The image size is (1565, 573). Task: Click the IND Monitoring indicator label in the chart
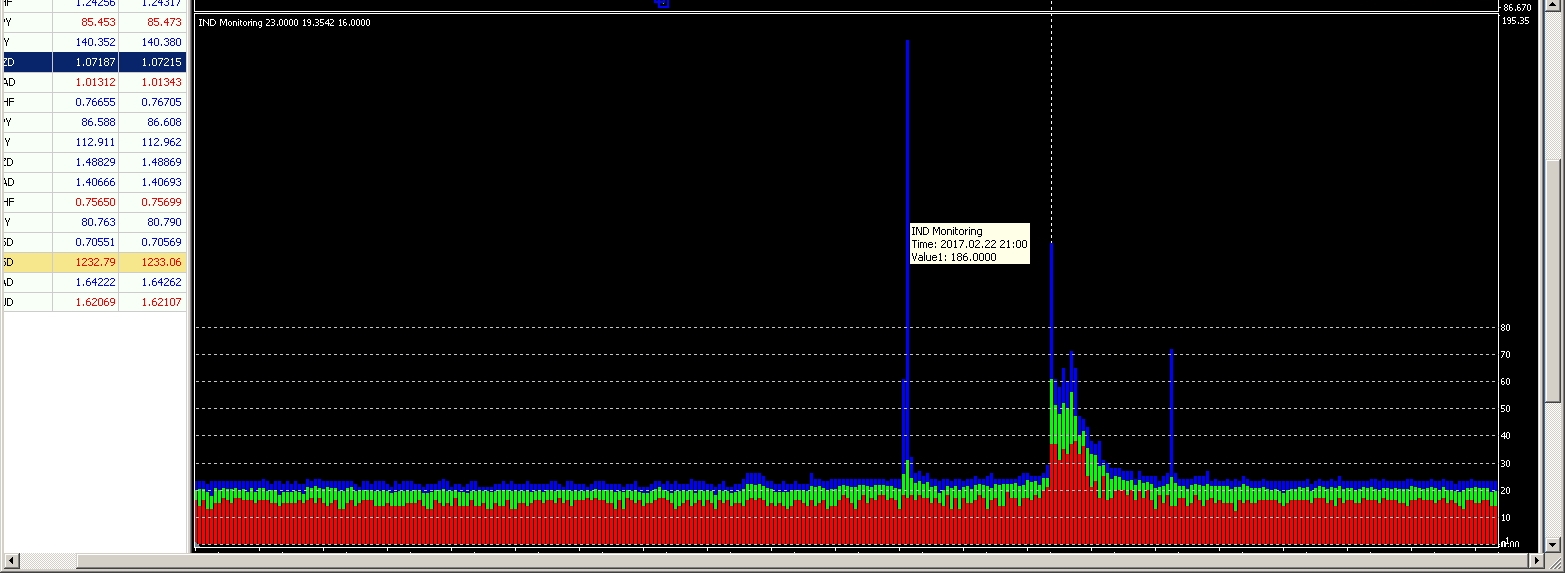click(285, 22)
